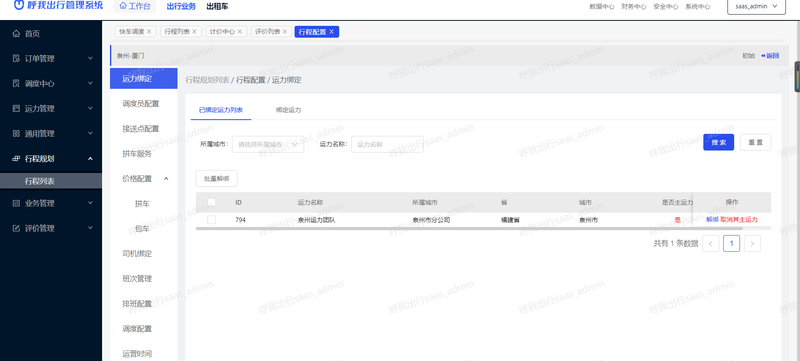Click the 重置 reset button

[x=756, y=142]
